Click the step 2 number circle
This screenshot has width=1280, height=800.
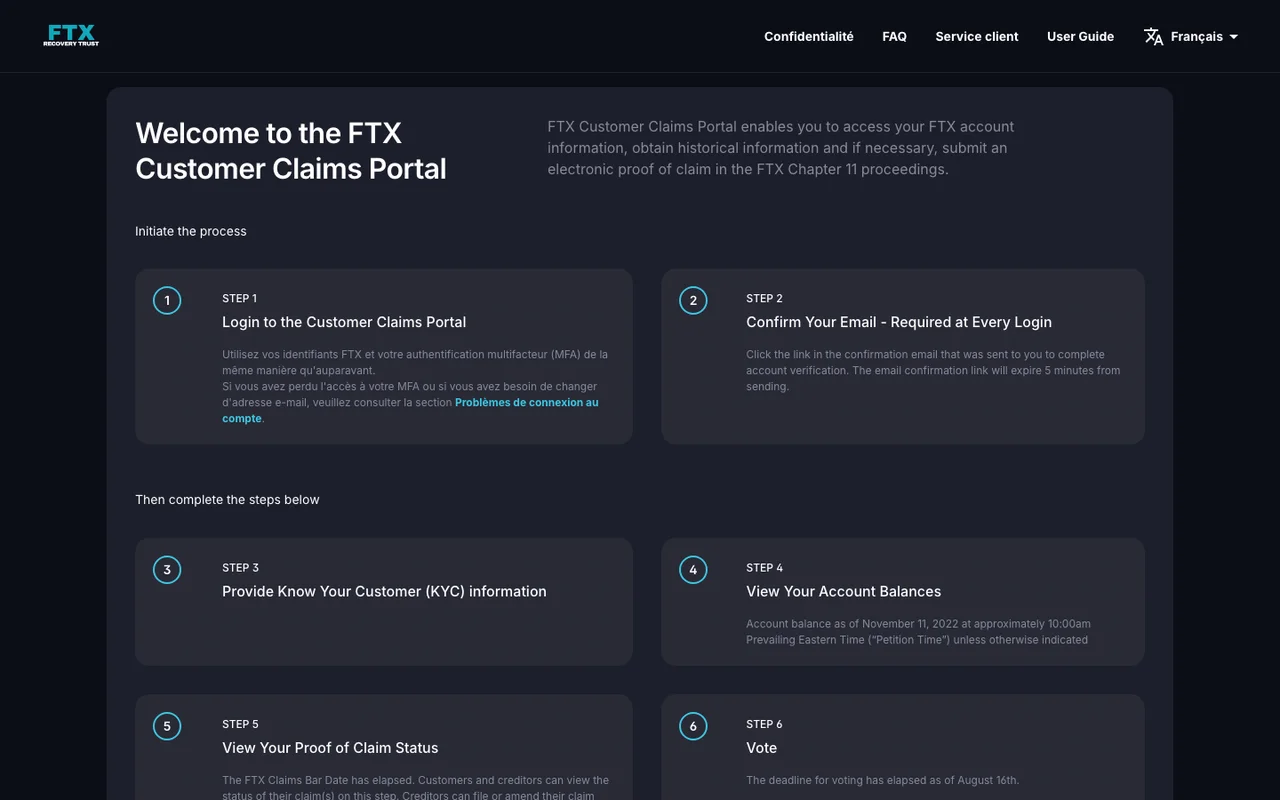(693, 300)
